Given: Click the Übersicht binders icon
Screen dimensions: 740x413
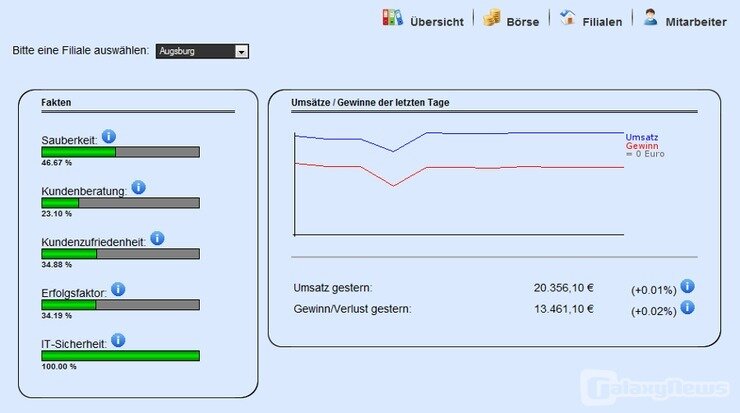Looking at the screenshot, I should 393,18.
